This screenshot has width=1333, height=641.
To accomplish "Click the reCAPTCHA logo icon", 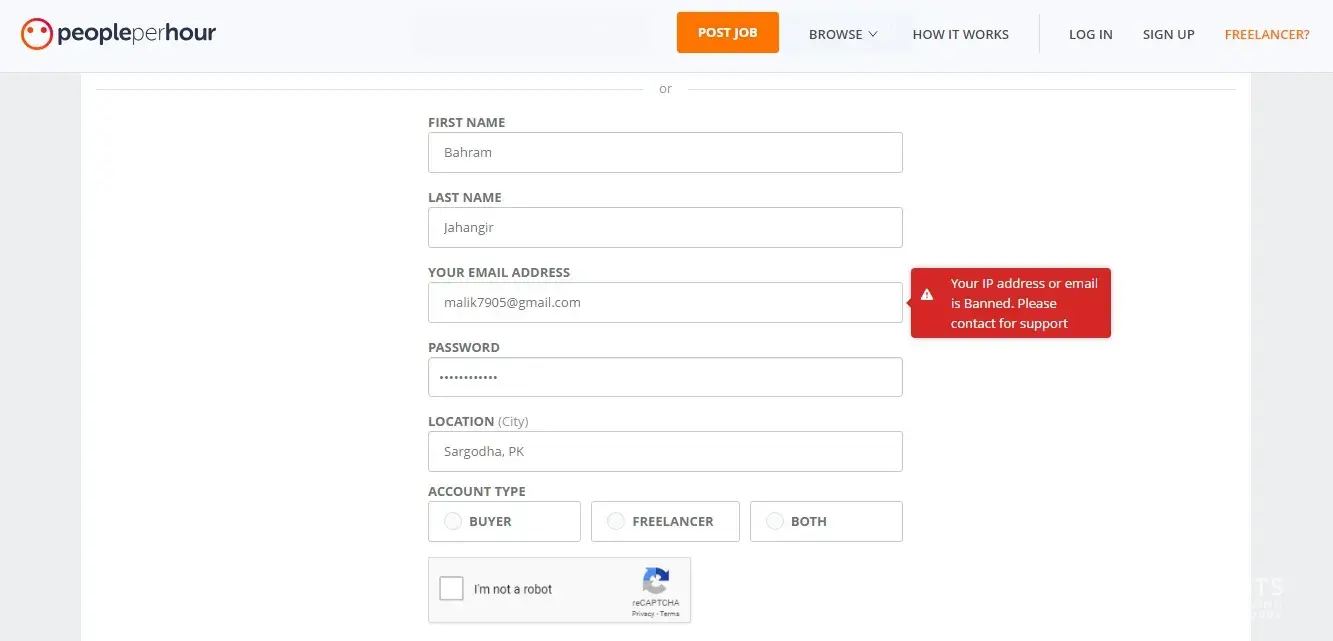I will click(x=655, y=582).
